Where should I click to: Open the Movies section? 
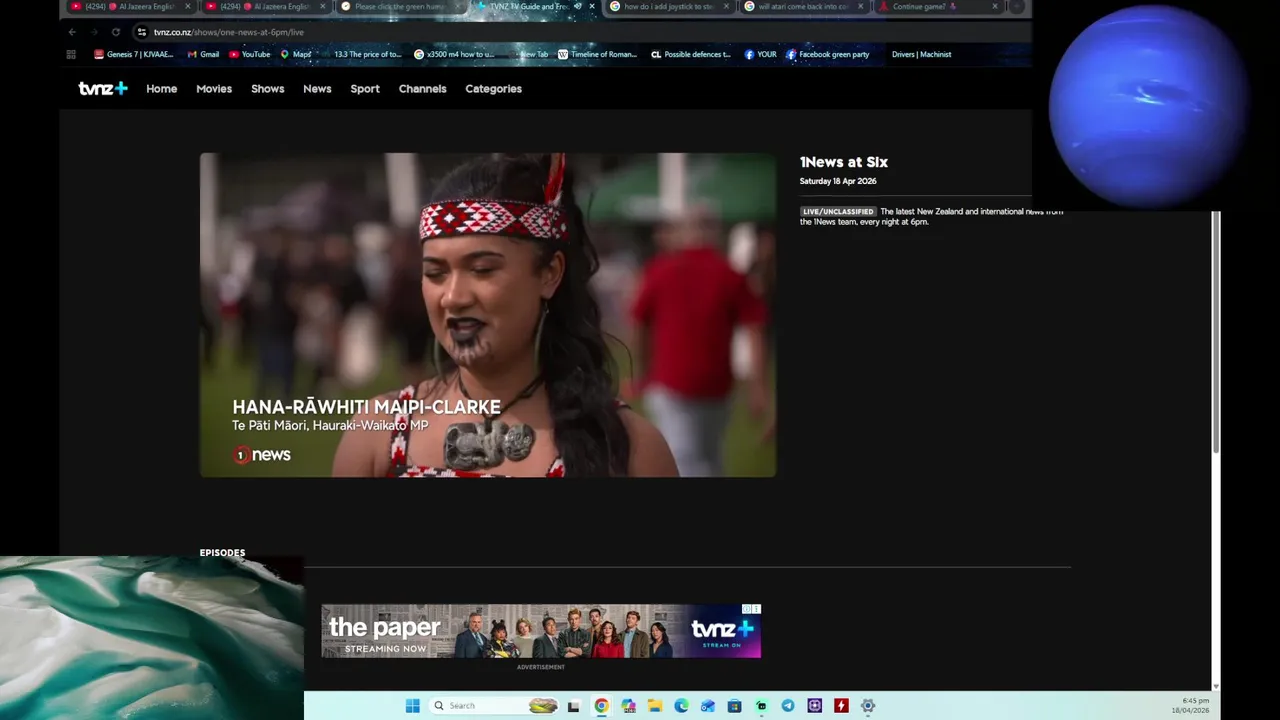[214, 89]
